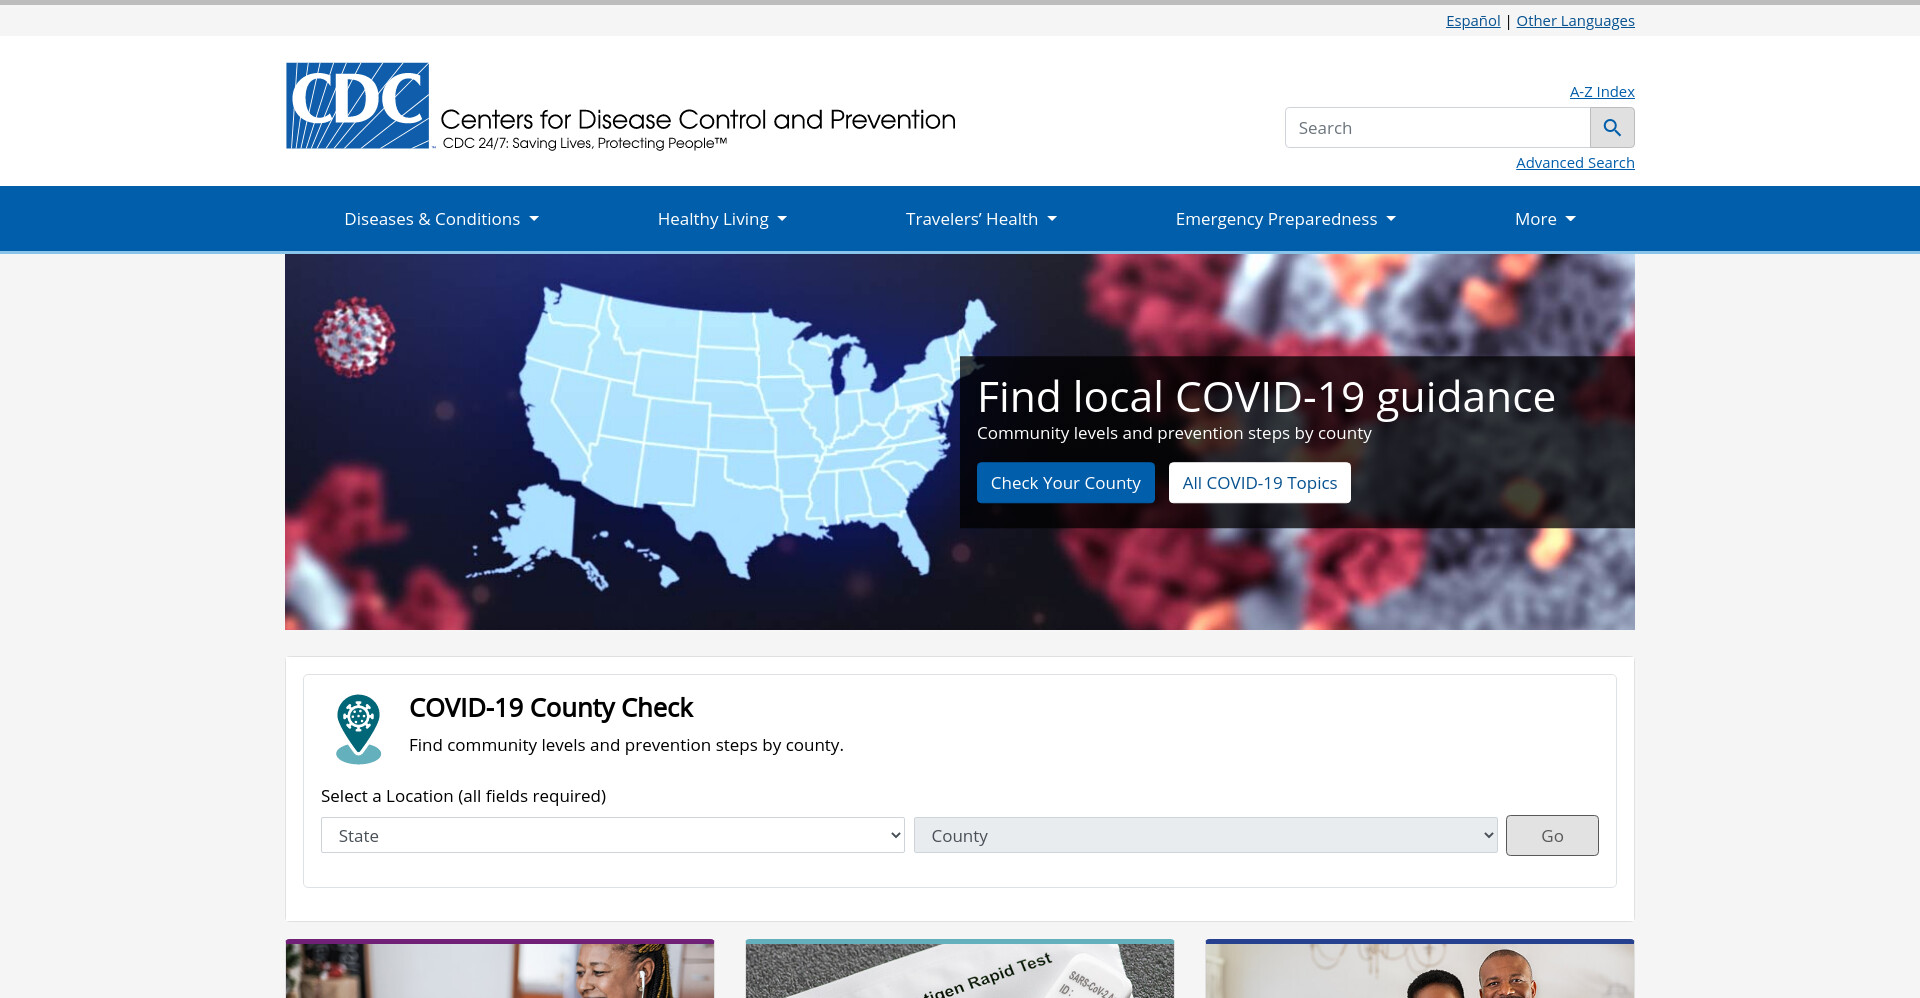1920x998 pixels.
Task: Click Centers for Disease Control and Prevention title
Action: click(698, 120)
